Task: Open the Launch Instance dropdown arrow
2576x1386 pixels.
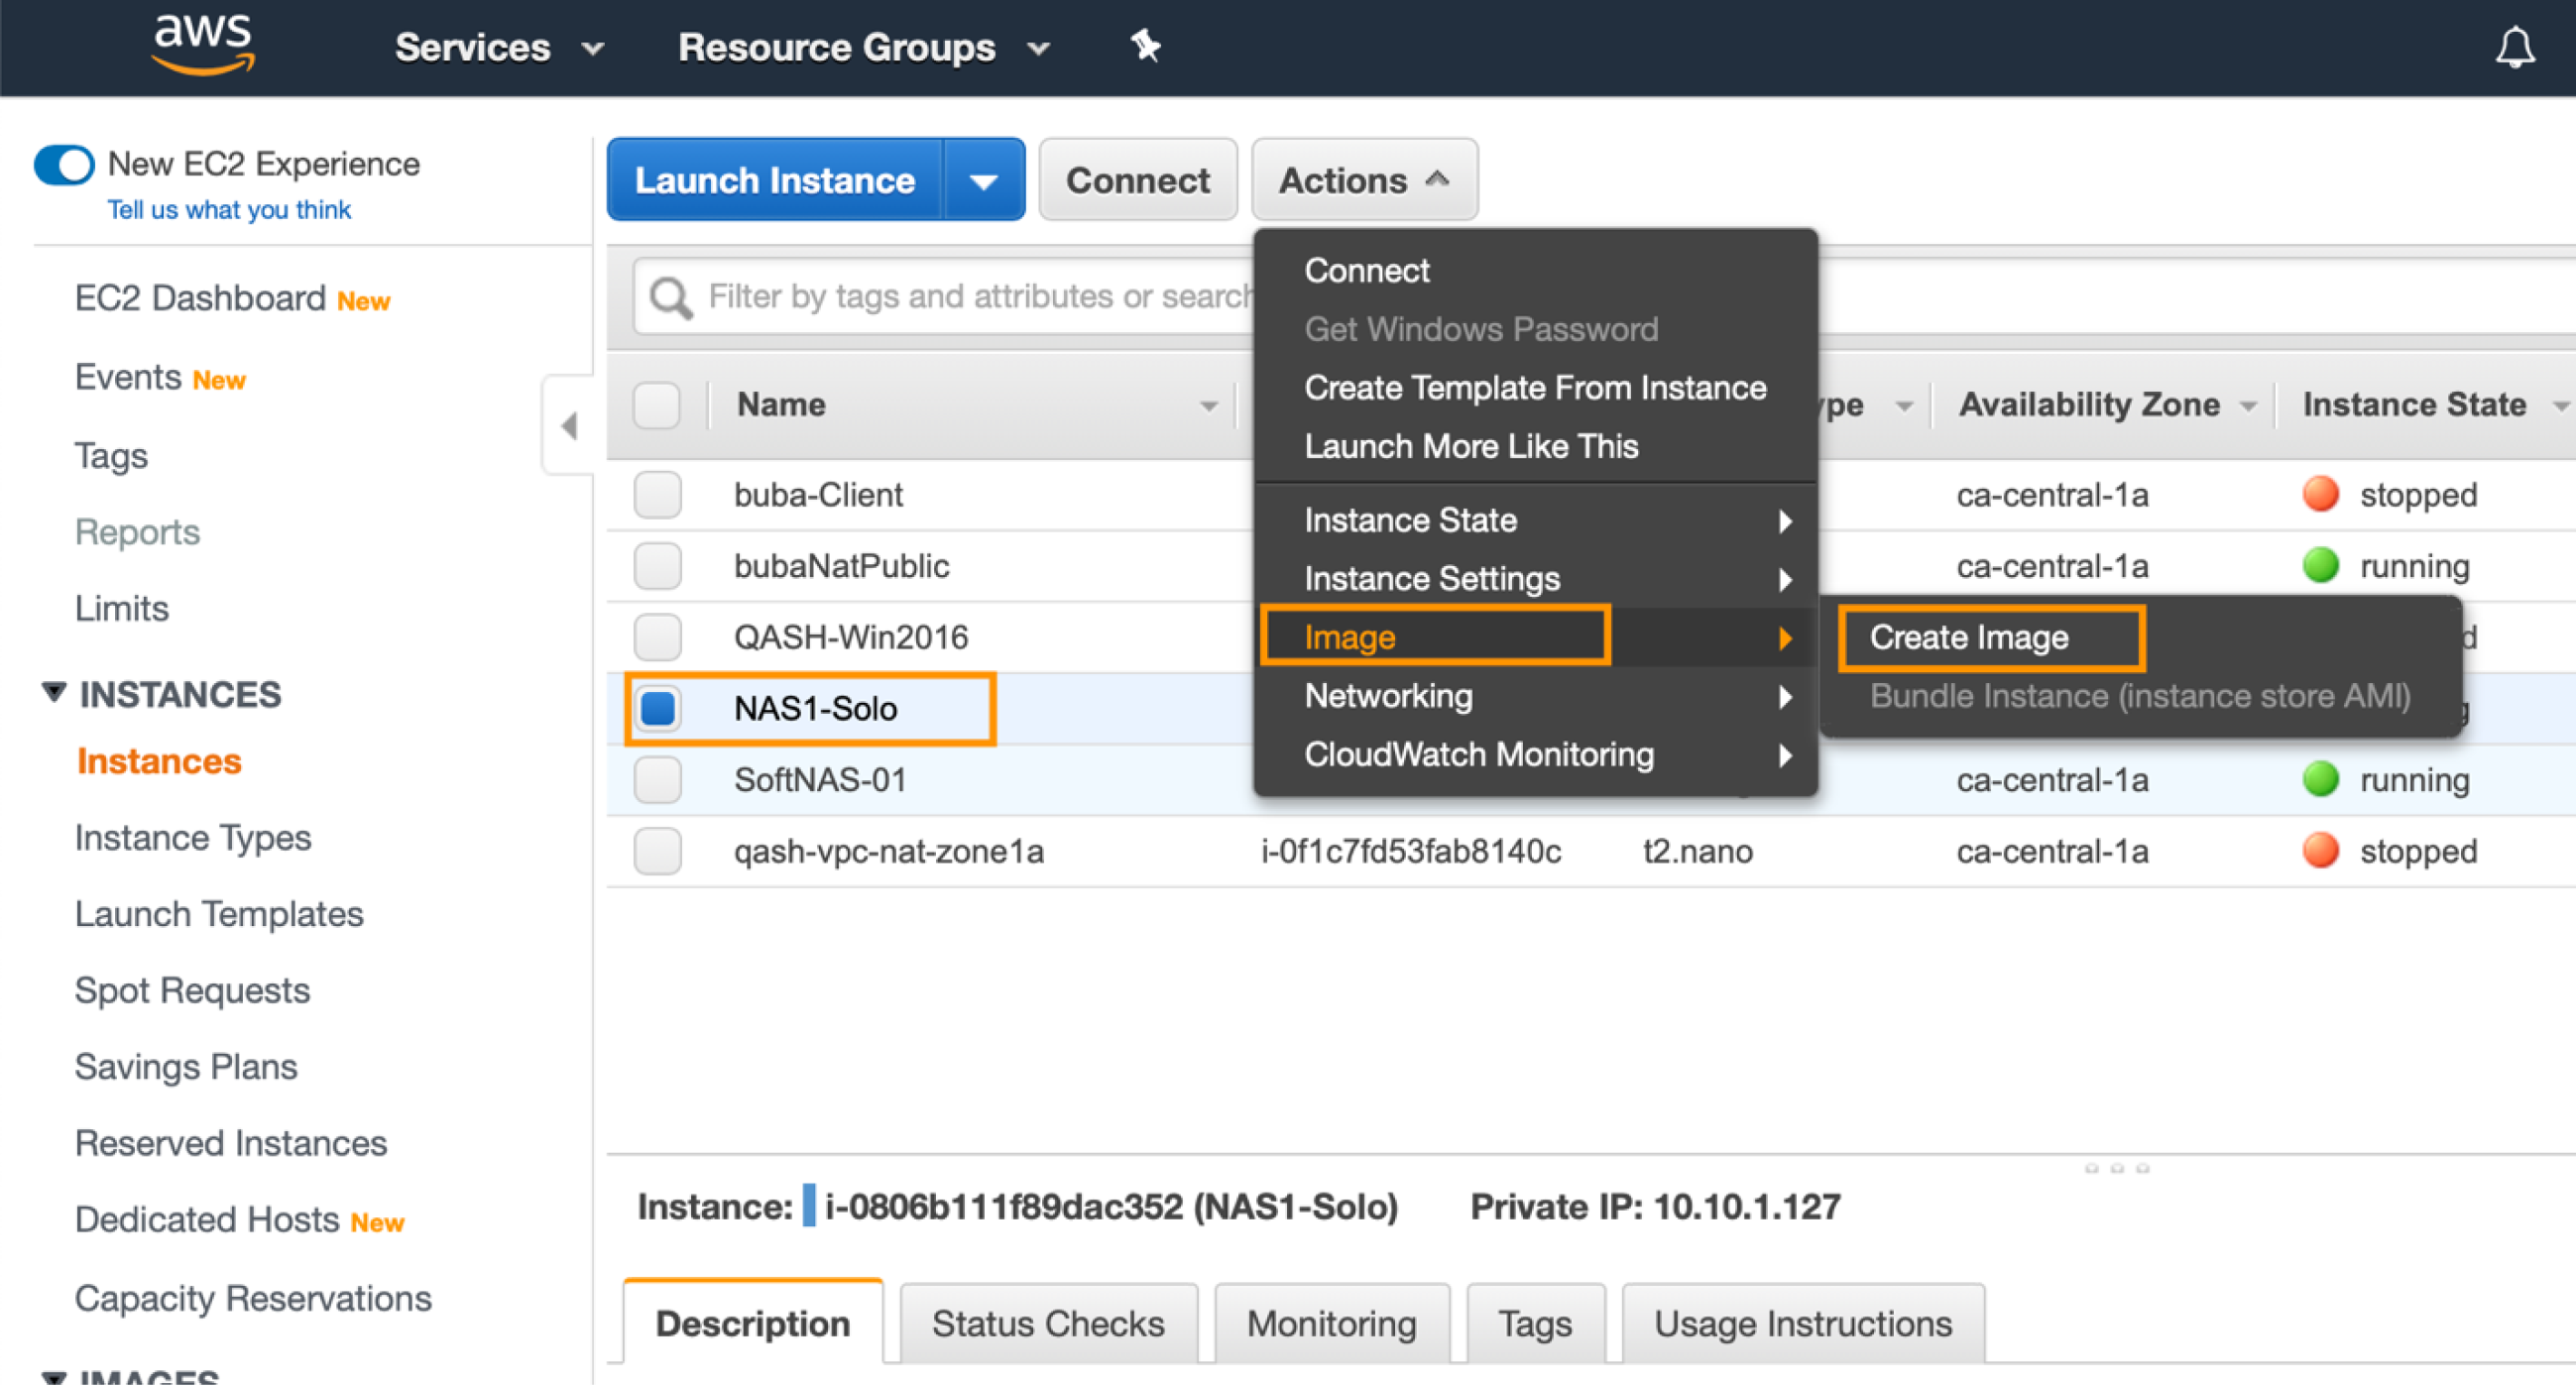Action: point(984,181)
